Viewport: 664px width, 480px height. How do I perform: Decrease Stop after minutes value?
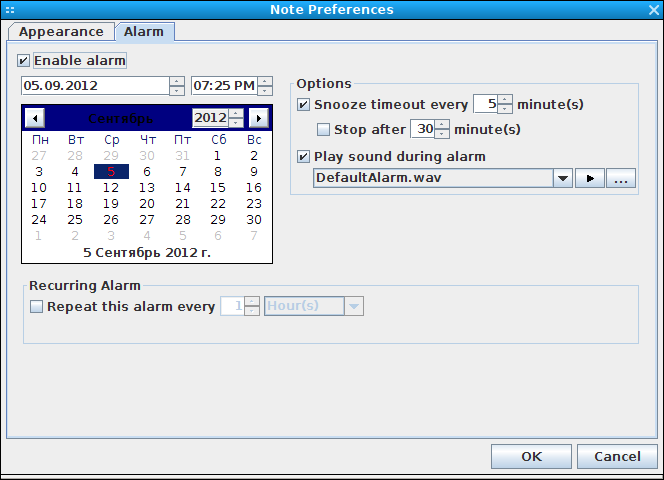pyautogui.click(x=442, y=133)
